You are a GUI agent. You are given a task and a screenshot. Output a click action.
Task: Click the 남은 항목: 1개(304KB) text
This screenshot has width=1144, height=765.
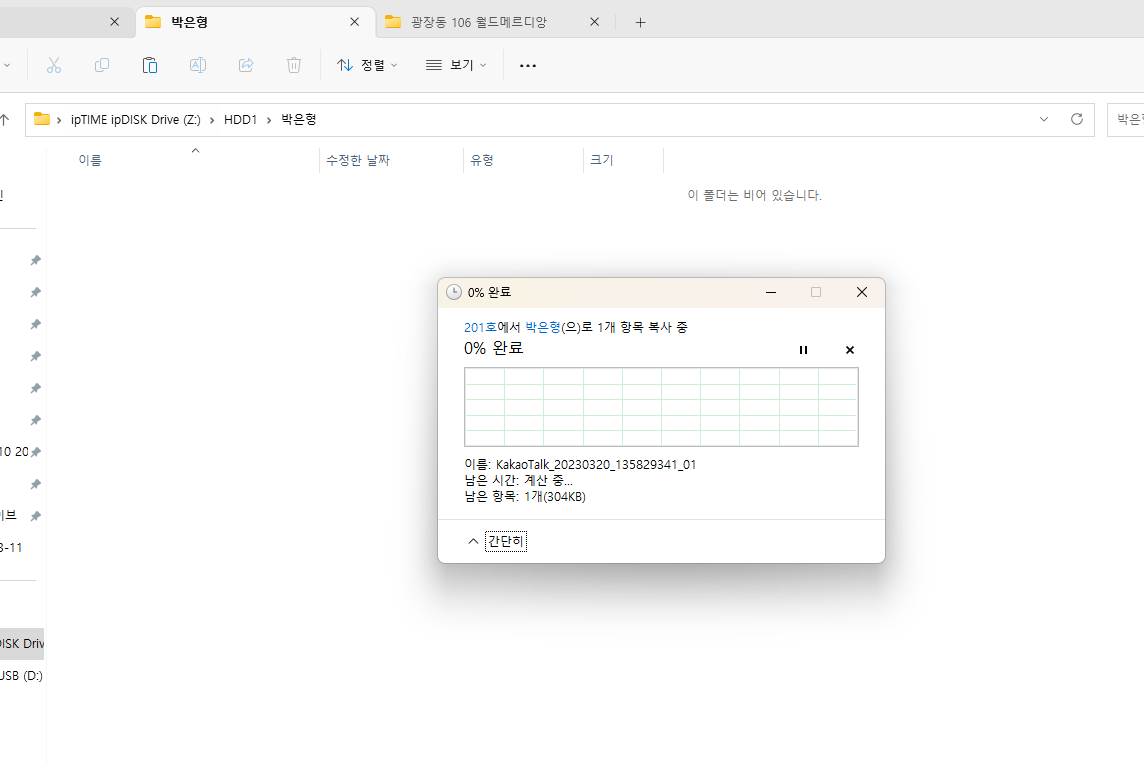pyautogui.click(x=525, y=497)
